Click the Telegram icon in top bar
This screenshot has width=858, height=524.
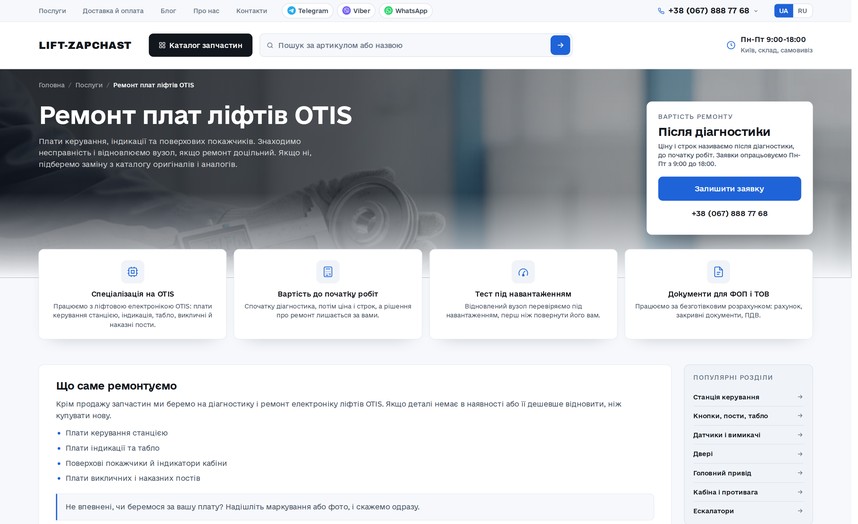pyautogui.click(x=291, y=10)
